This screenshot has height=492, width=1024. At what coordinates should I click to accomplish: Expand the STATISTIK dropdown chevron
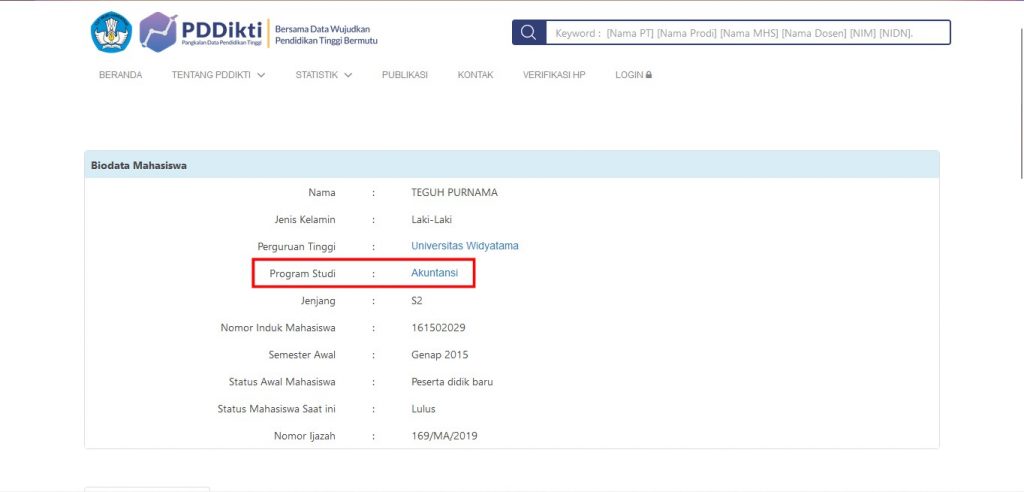coord(348,75)
